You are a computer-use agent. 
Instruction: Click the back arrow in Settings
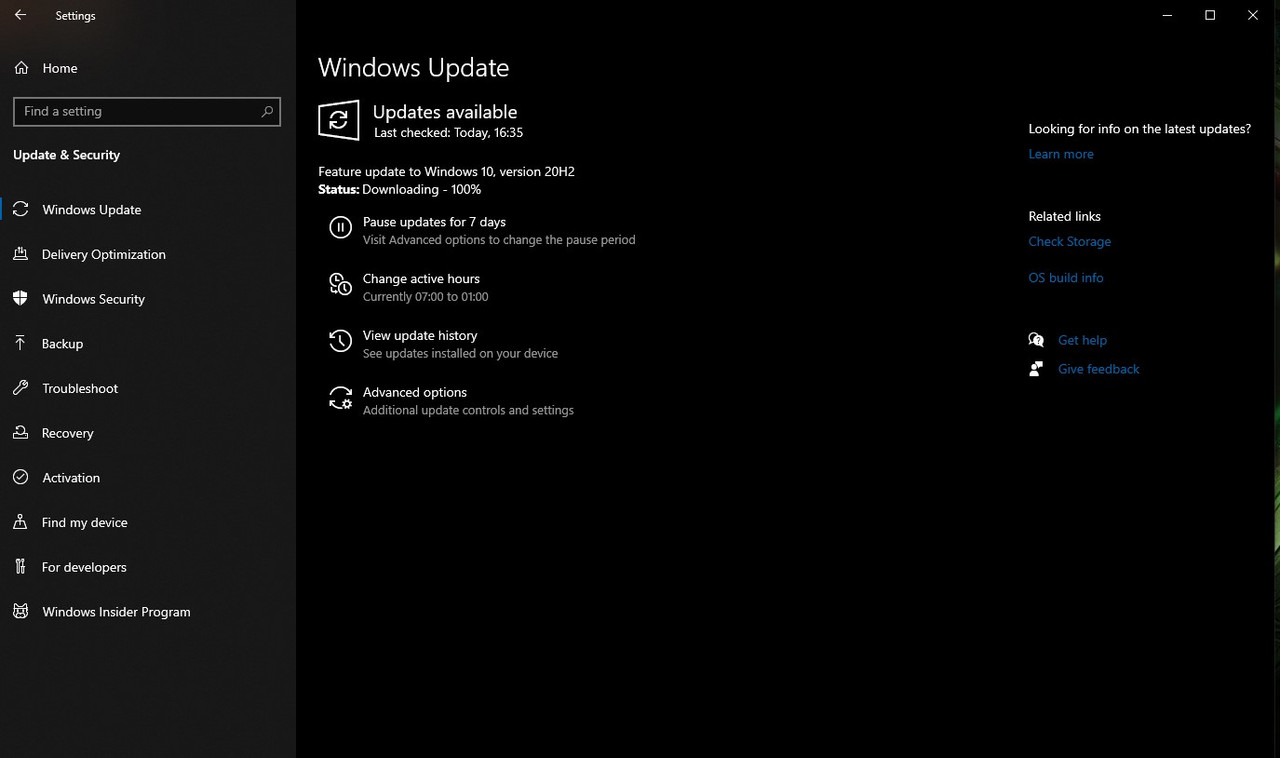20,15
